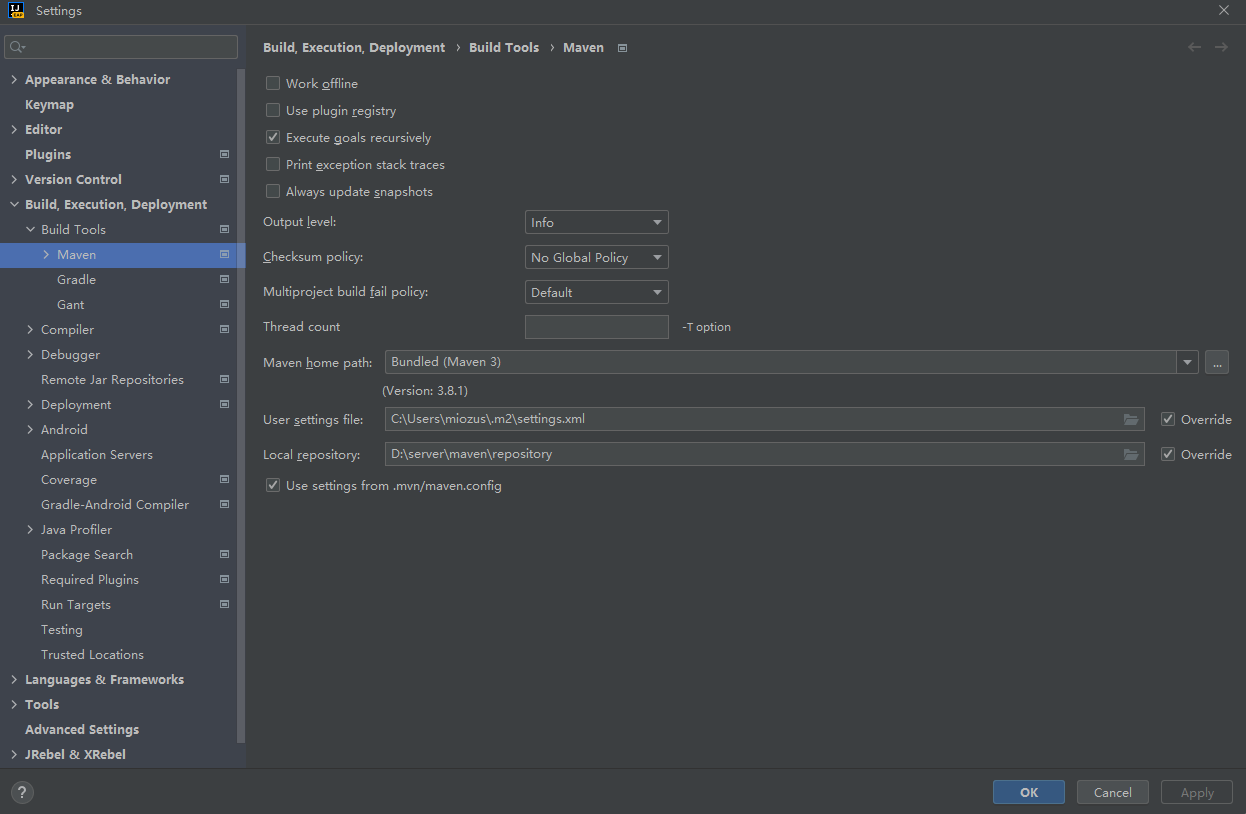
Task: Select Android in the settings tree
Action: tap(64, 429)
